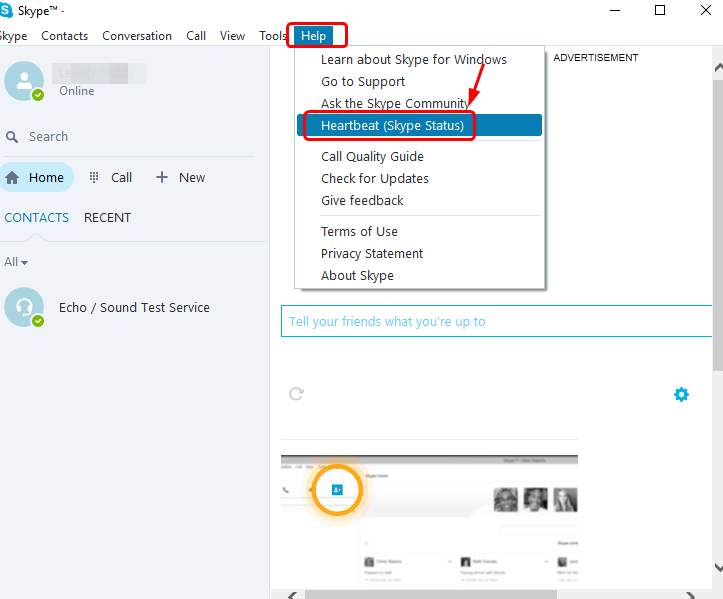Switch to the CONTACTS tab

pos(36,218)
